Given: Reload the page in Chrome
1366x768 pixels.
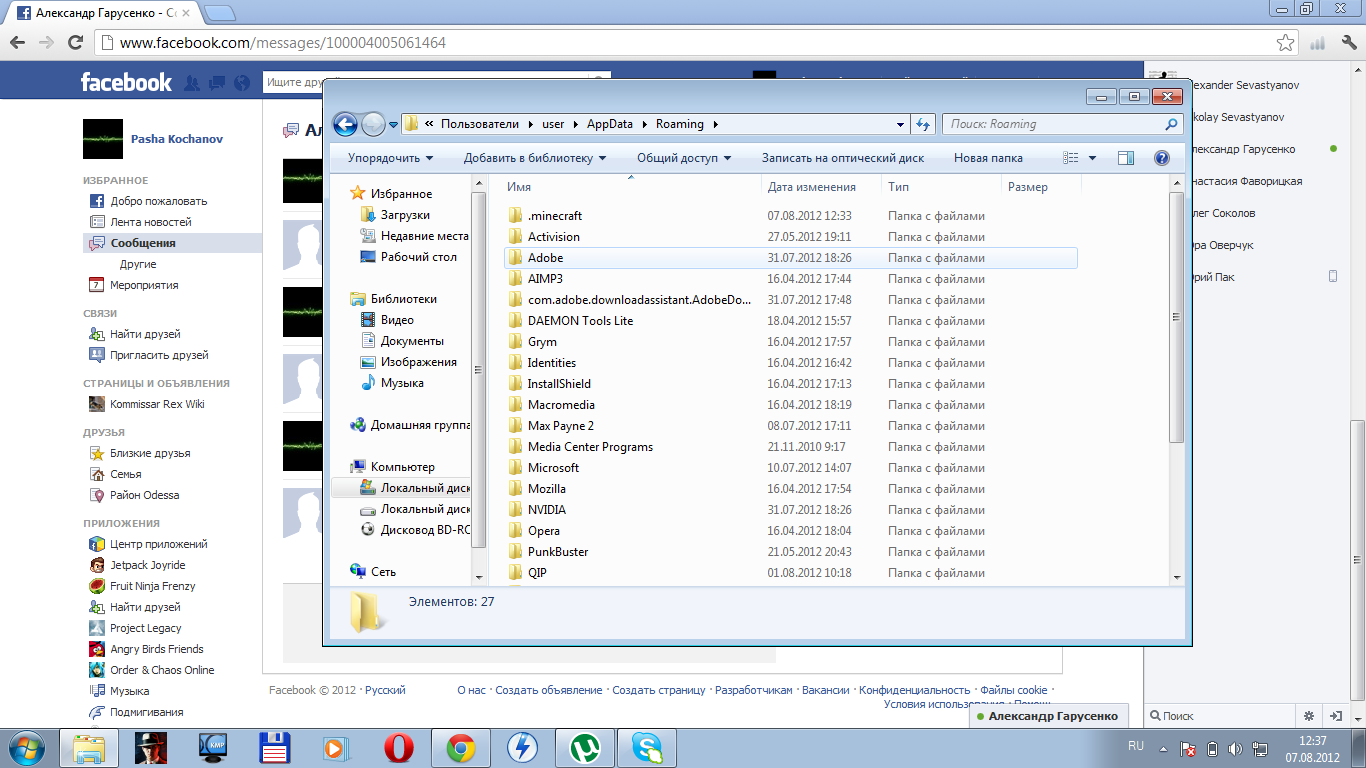Looking at the screenshot, I should 75,43.
